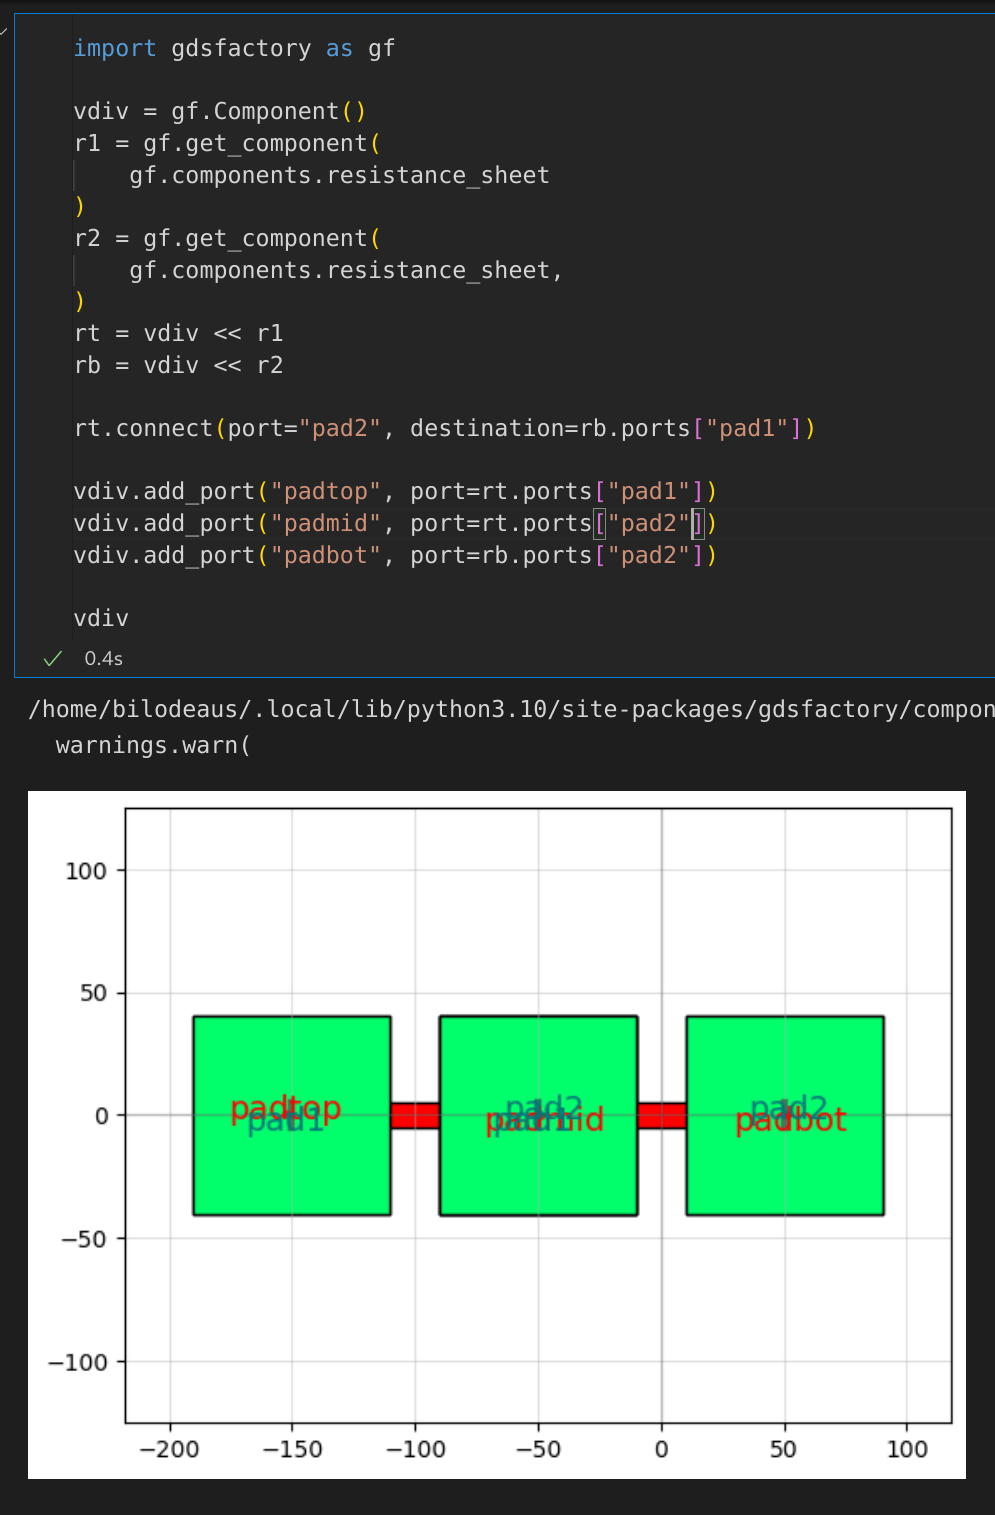Viewport: 995px width, 1515px height.
Task: Click the −200 tick label on x-axis
Action: pyautogui.click(x=170, y=1448)
